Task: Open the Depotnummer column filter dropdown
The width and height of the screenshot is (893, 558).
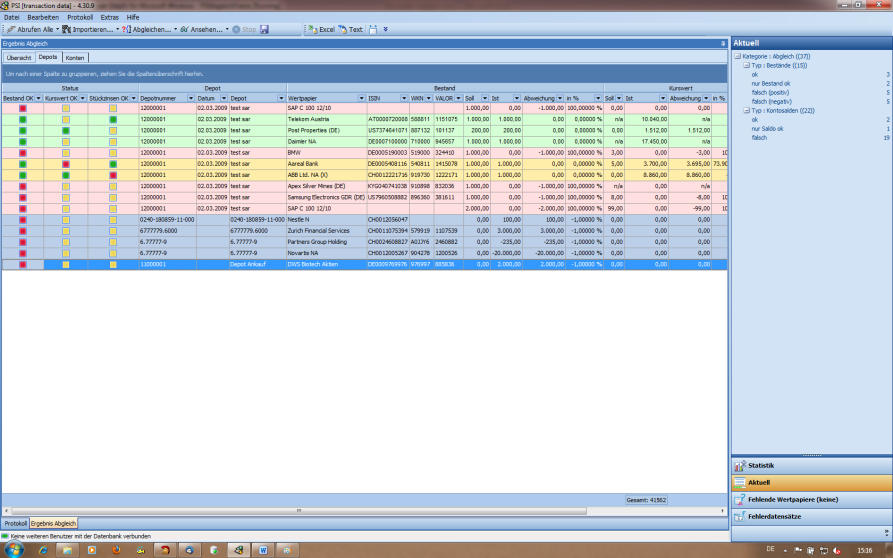Action: click(189, 98)
